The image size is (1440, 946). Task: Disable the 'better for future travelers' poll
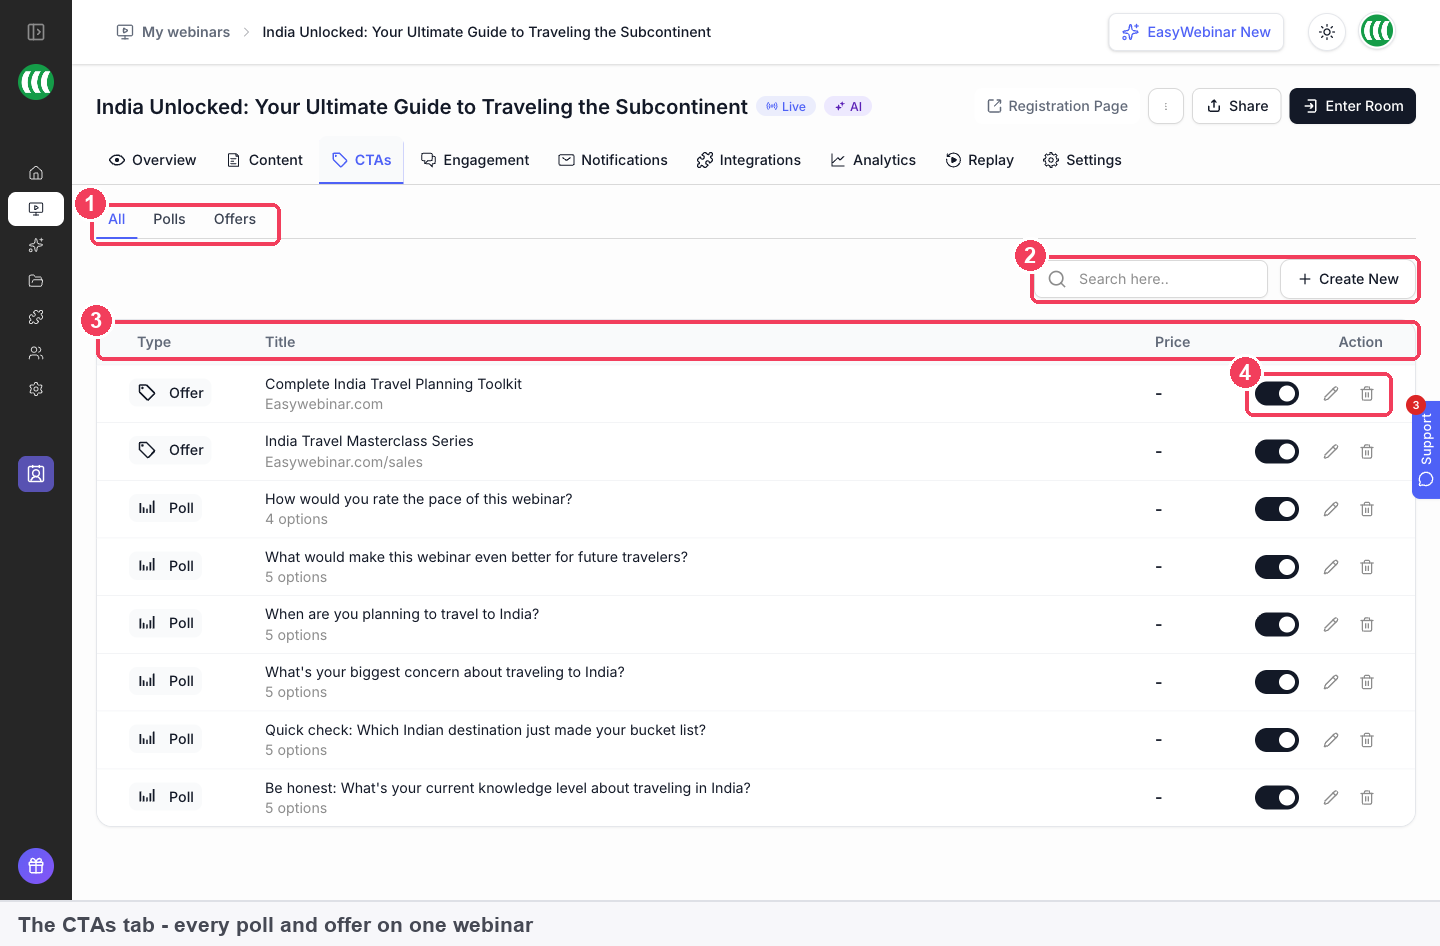pyautogui.click(x=1277, y=567)
